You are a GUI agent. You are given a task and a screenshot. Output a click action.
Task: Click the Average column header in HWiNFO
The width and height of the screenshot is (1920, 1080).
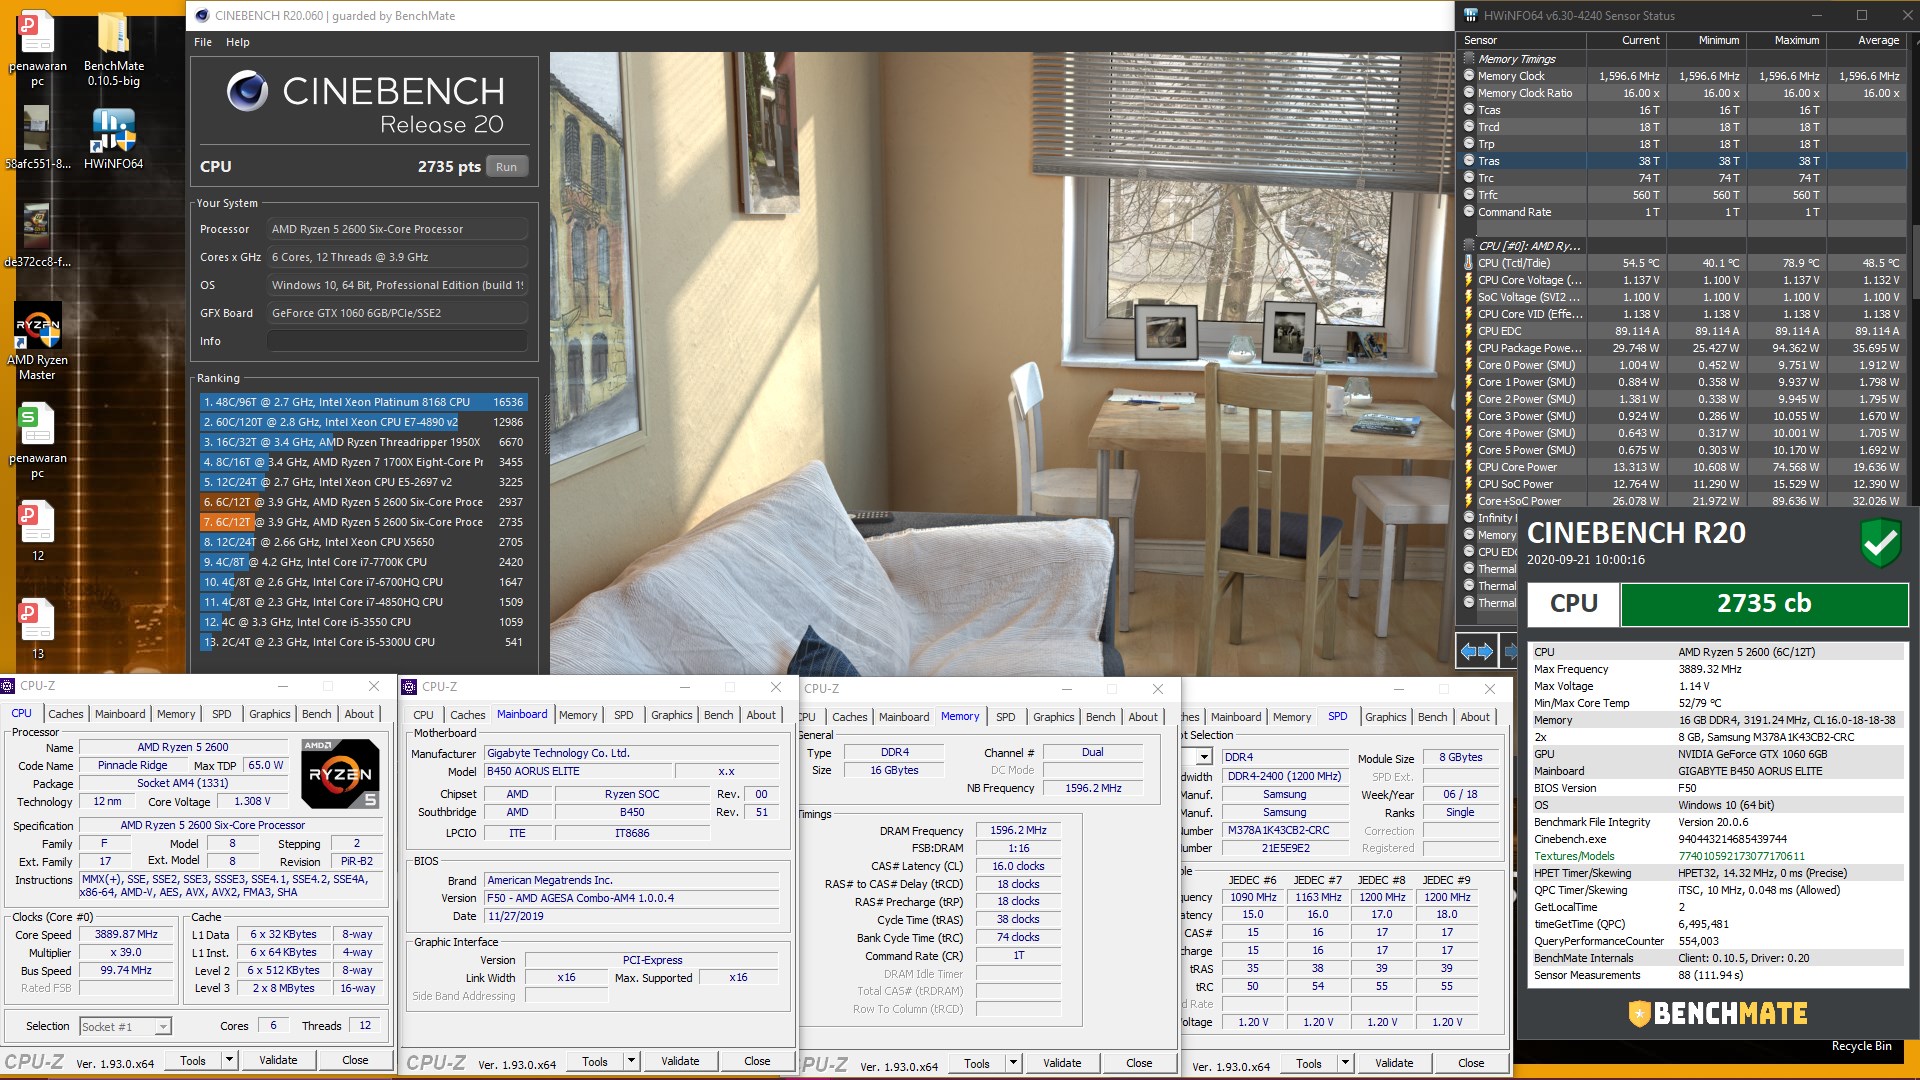pyautogui.click(x=1866, y=40)
